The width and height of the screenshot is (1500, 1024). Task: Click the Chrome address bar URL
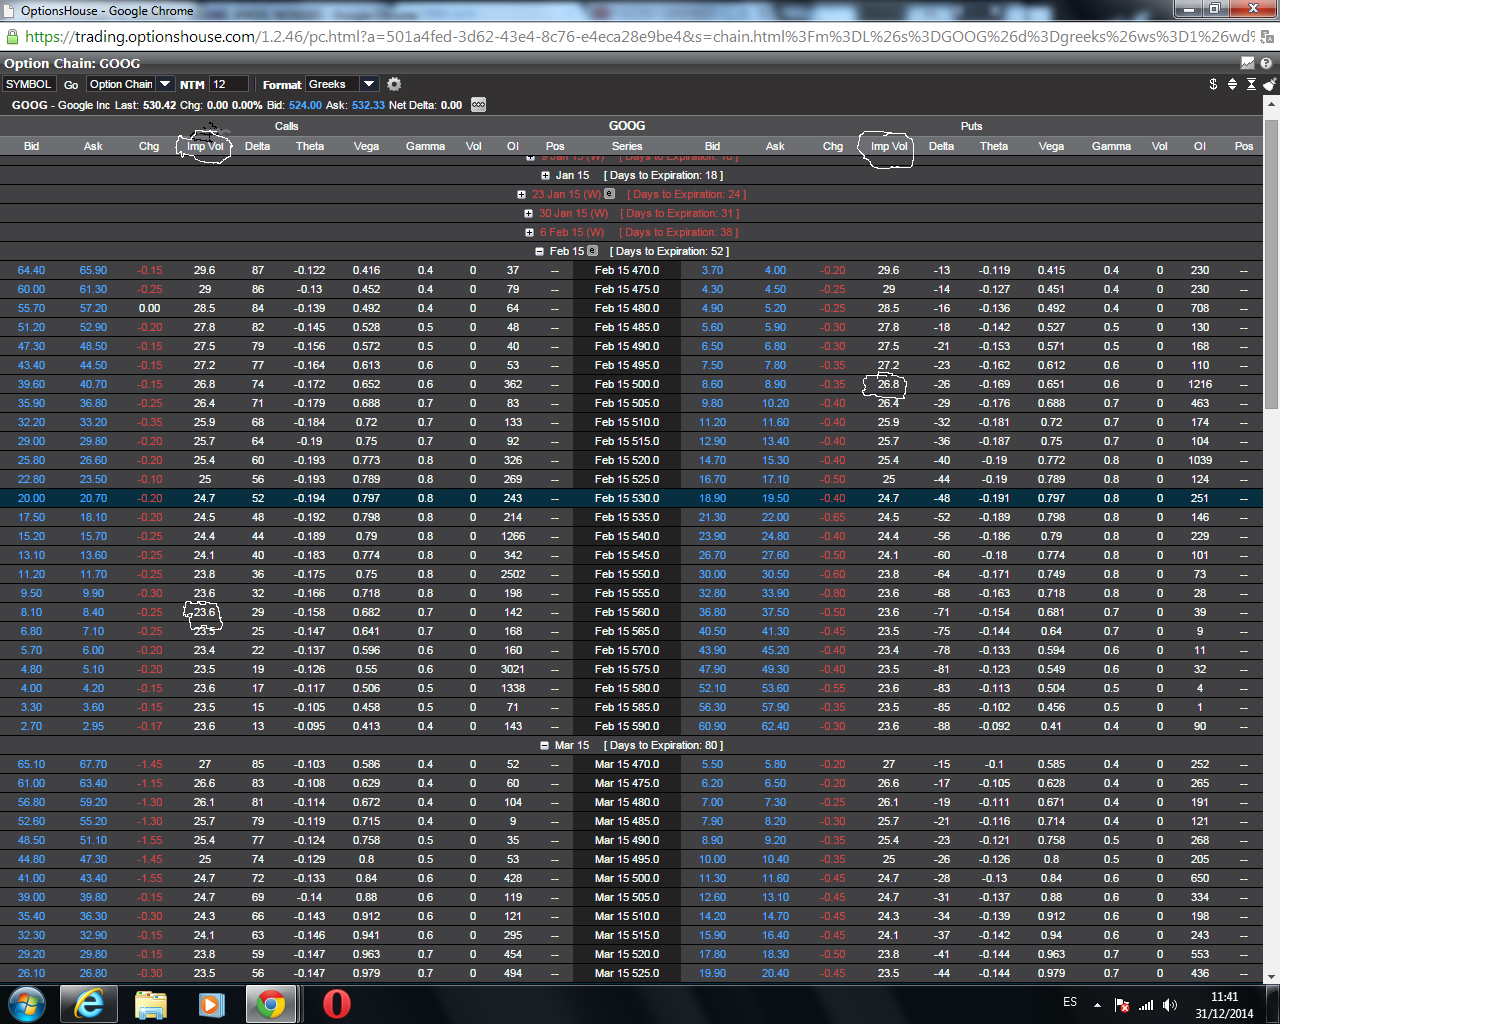click(640, 36)
